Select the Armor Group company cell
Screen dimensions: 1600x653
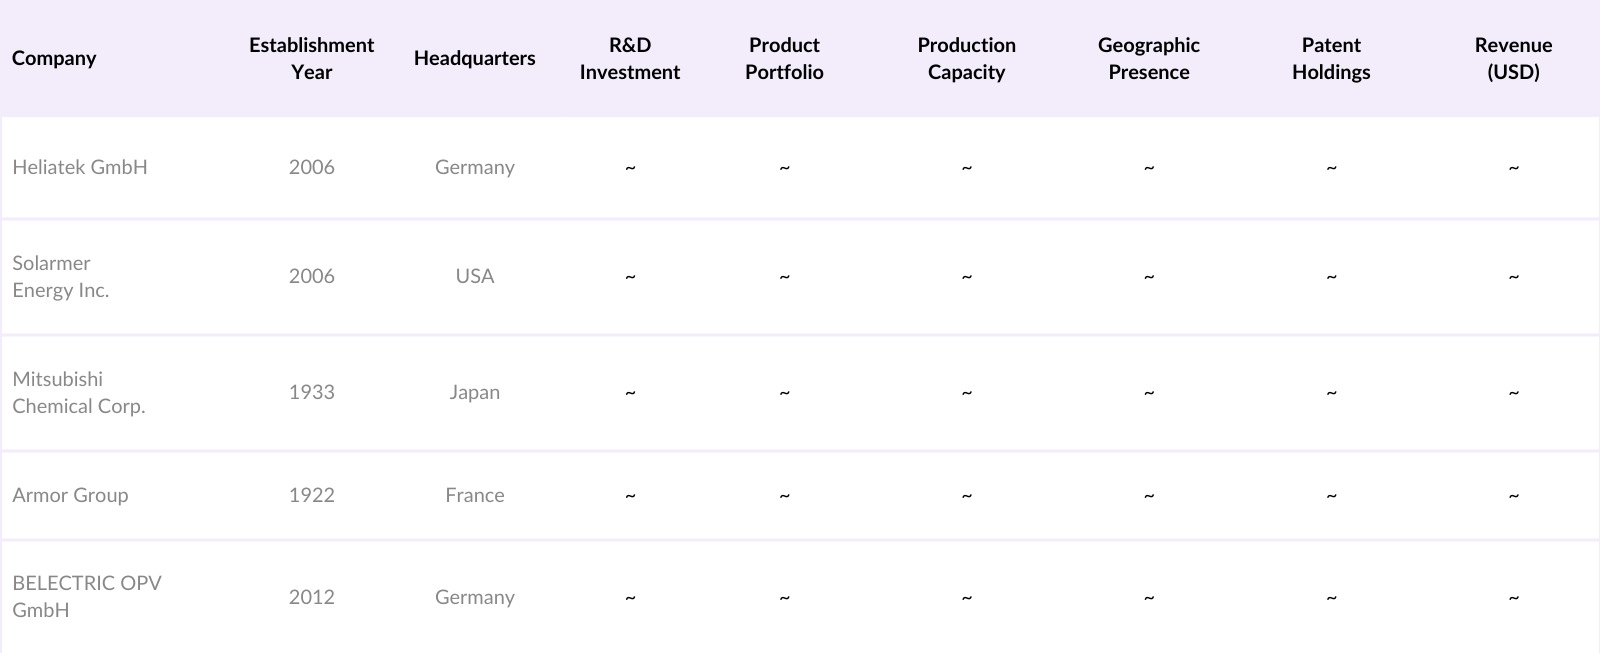[x=70, y=495]
